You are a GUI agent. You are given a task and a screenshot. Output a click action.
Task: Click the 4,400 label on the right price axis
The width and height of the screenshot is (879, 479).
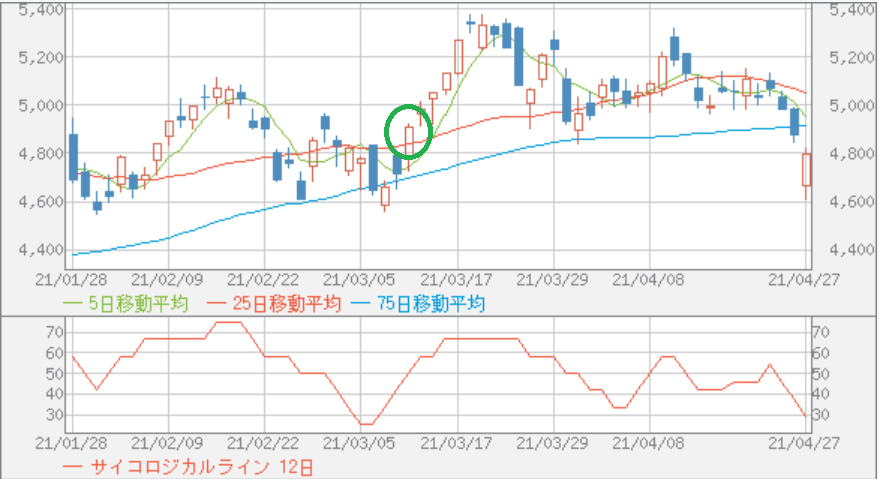point(852,250)
